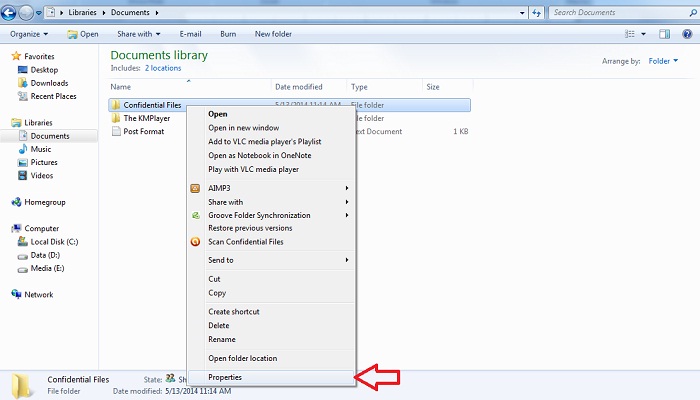Select Libraries in the navigation pane
This screenshot has height=400, width=700.
coord(32,123)
